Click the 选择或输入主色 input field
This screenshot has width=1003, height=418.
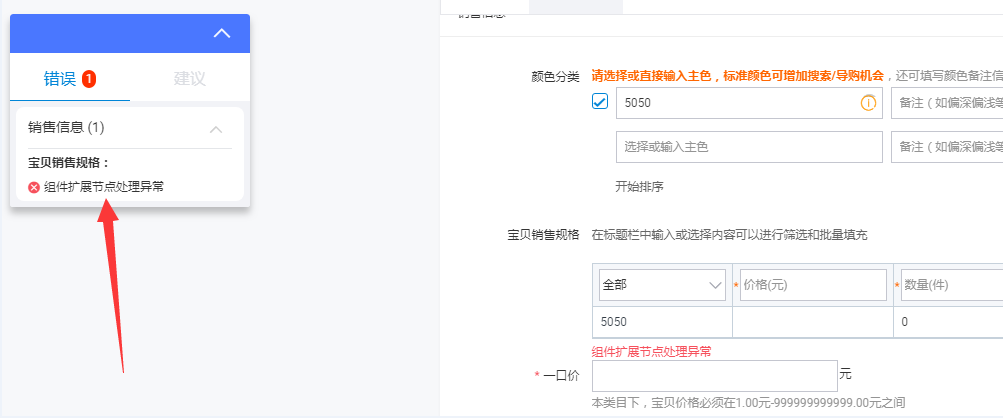click(749, 147)
